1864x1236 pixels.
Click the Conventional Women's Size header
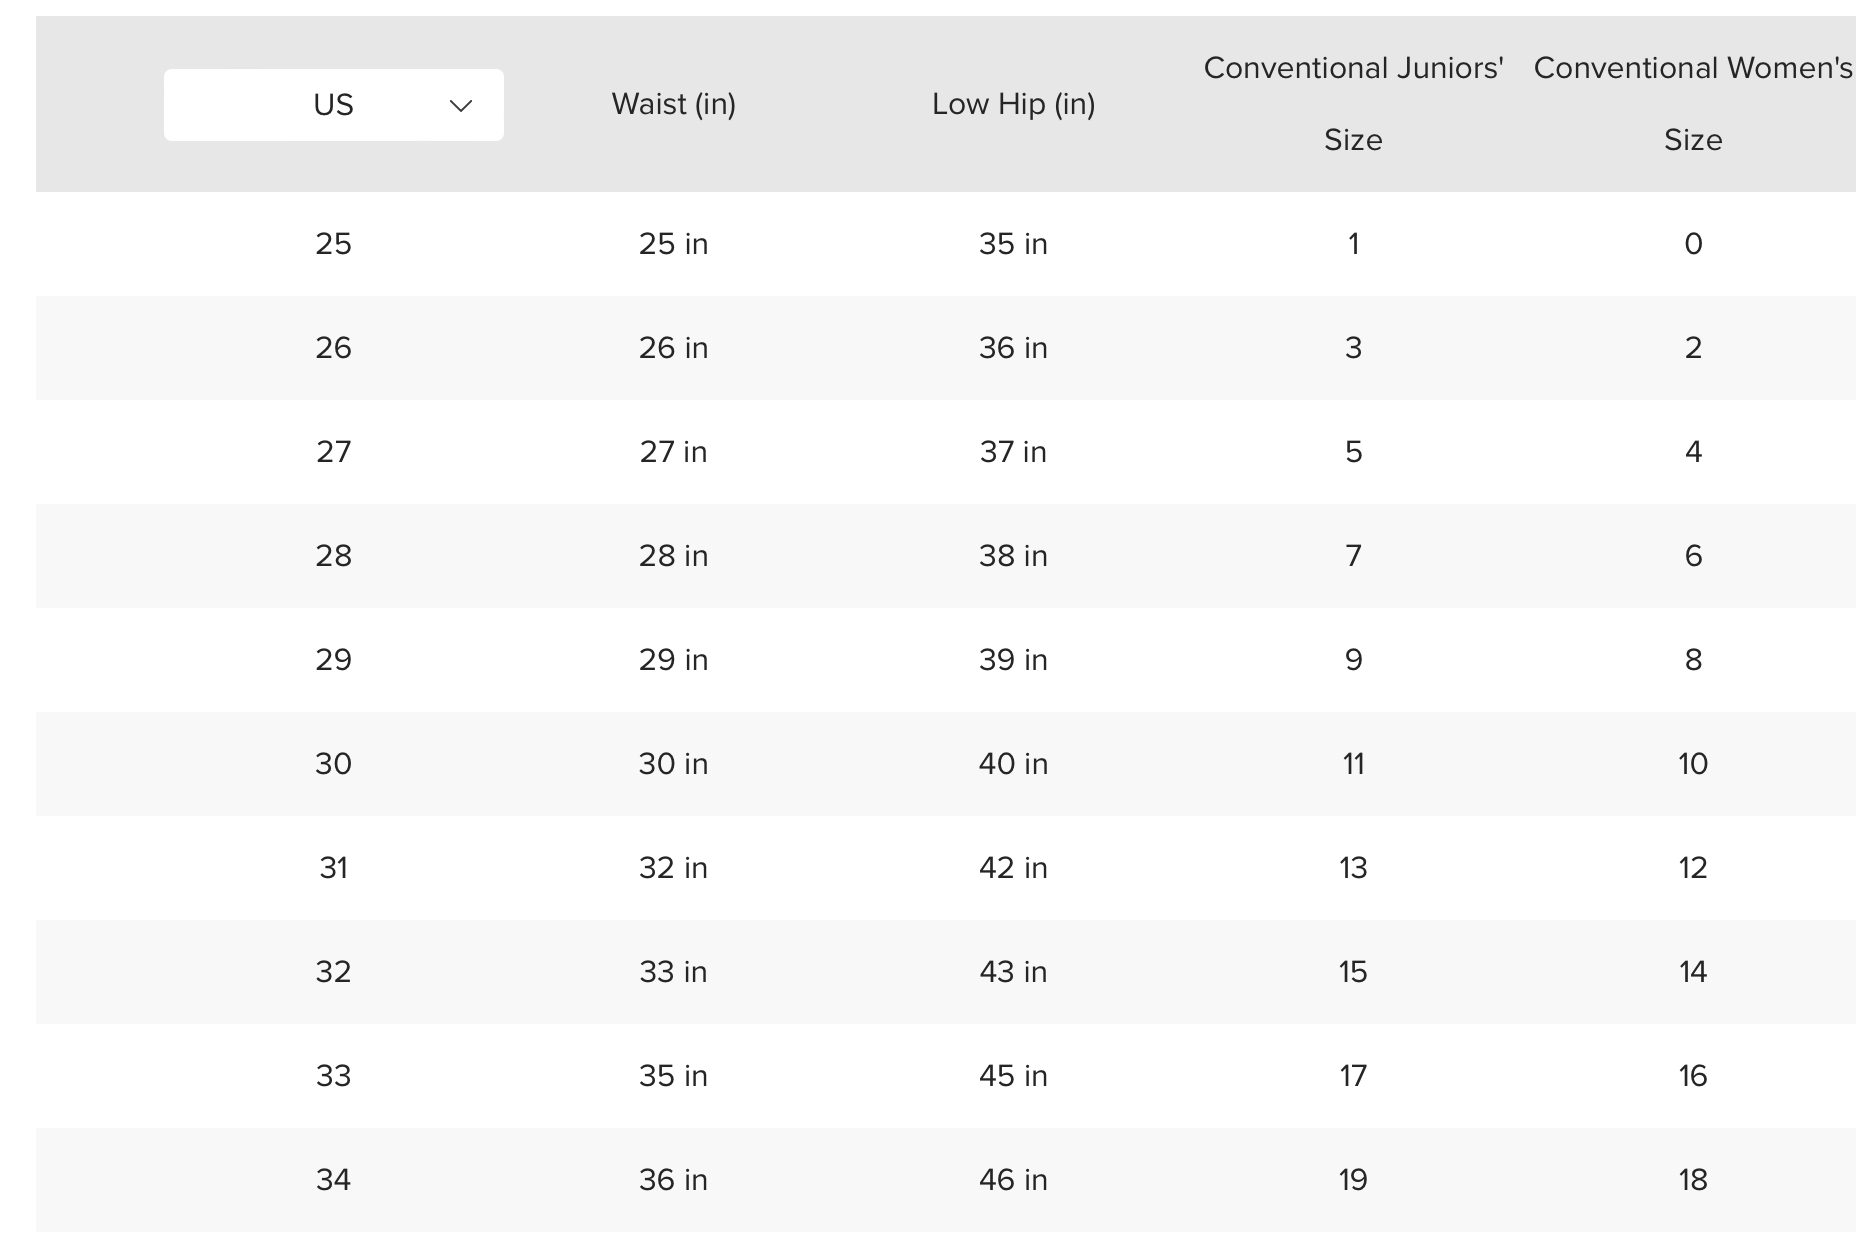[x=1693, y=104]
